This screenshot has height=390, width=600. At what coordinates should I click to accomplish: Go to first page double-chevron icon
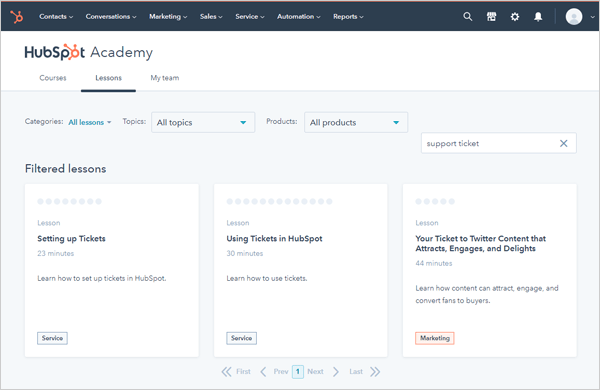click(x=226, y=372)
